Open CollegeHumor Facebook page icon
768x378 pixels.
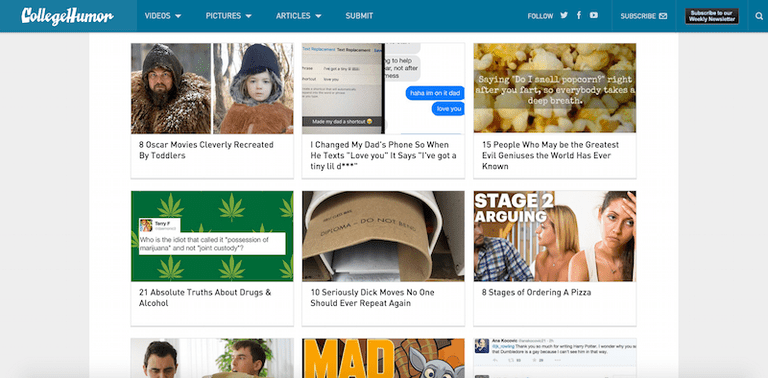point(578,15)
